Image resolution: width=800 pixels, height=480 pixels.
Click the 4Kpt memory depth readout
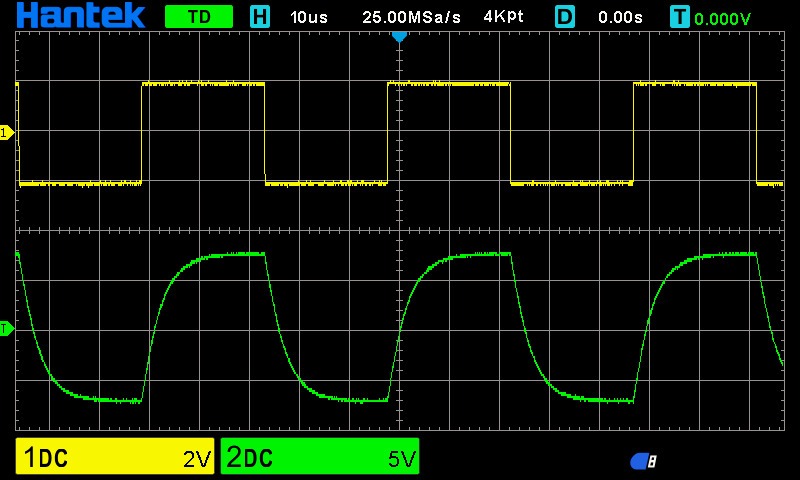click(x=504, y=17)
